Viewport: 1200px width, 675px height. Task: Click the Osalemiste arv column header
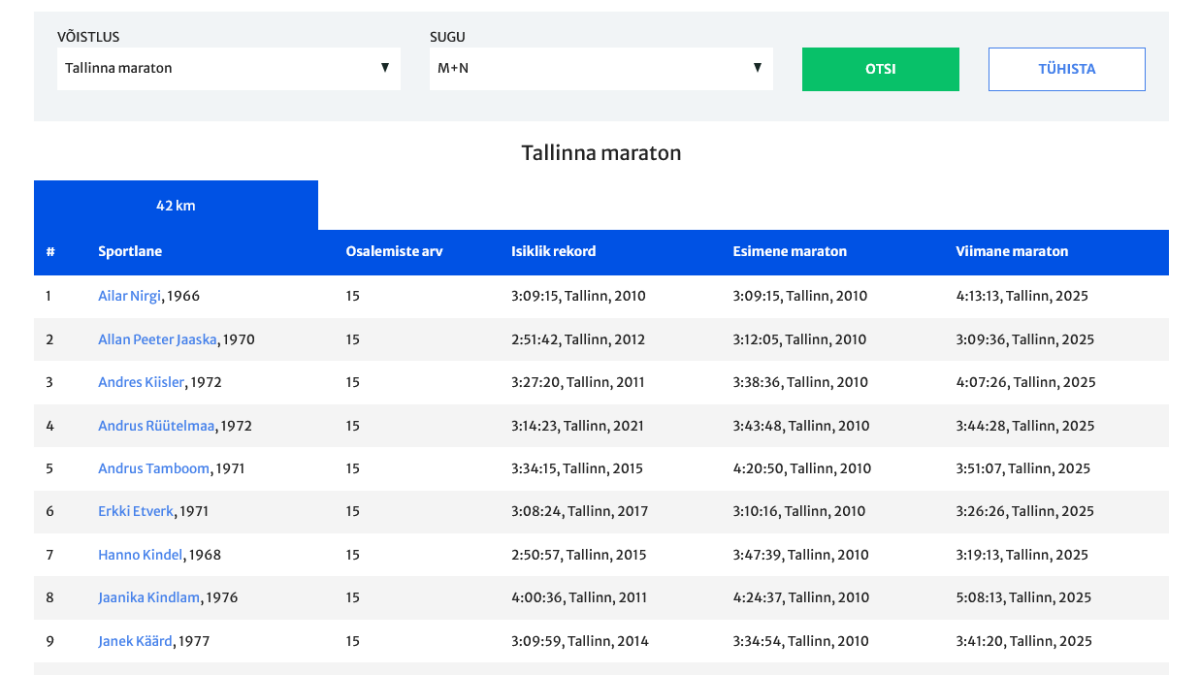click(394, 252)
